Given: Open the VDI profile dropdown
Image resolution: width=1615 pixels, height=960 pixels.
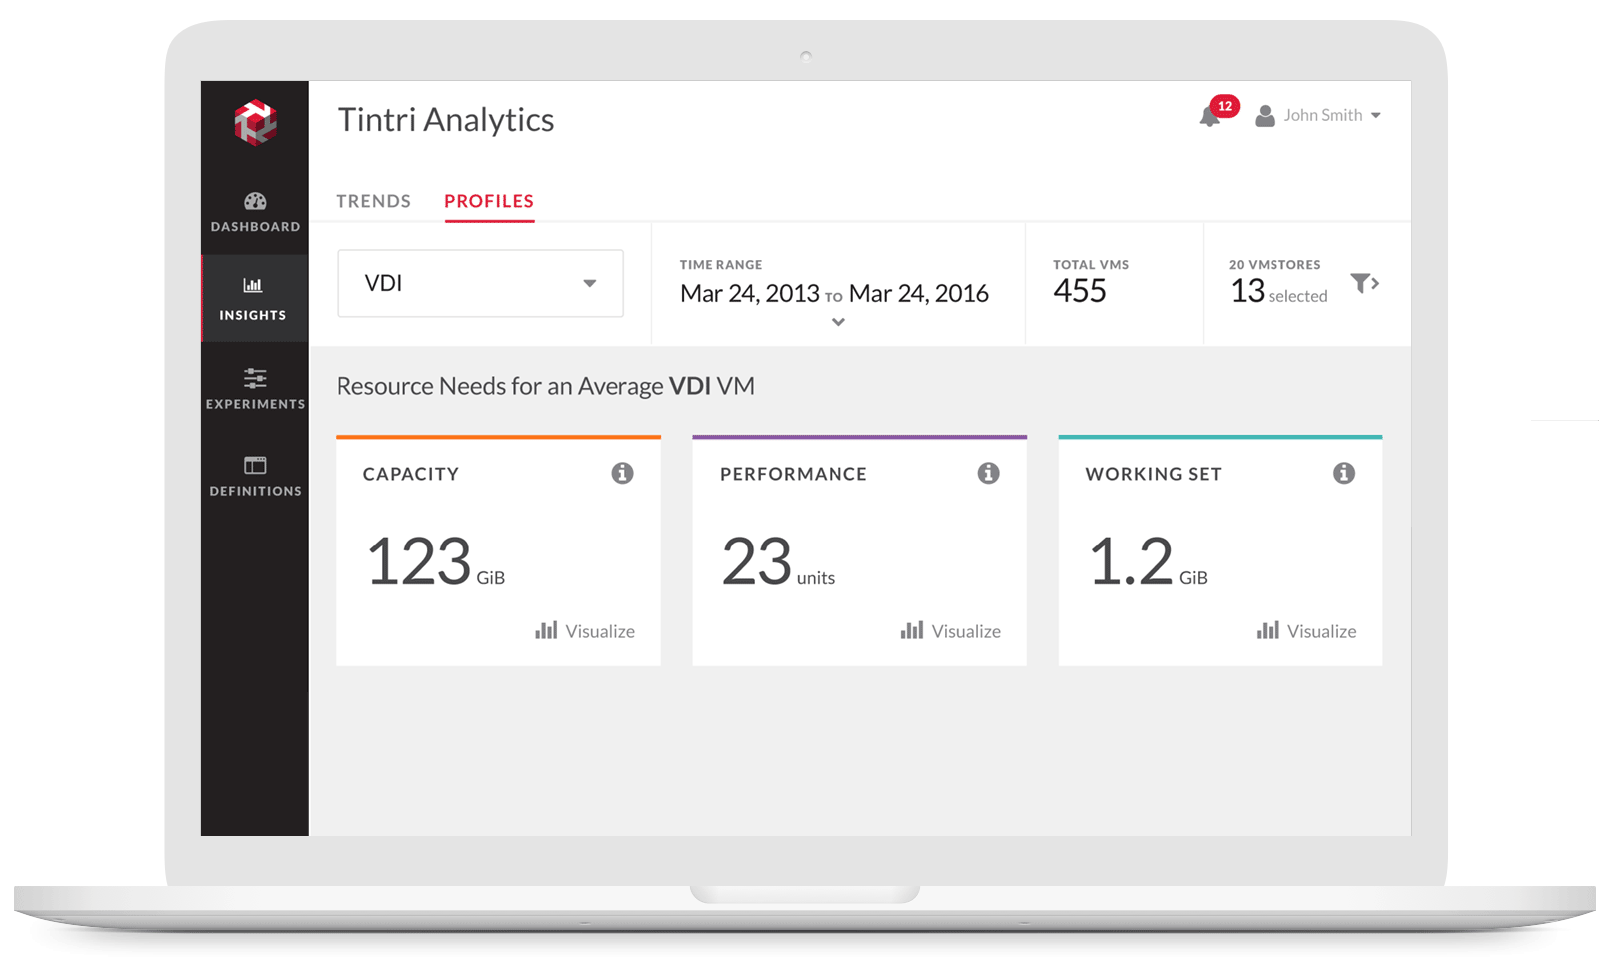Looking at the screenshot, I should [x=480, y=283].
